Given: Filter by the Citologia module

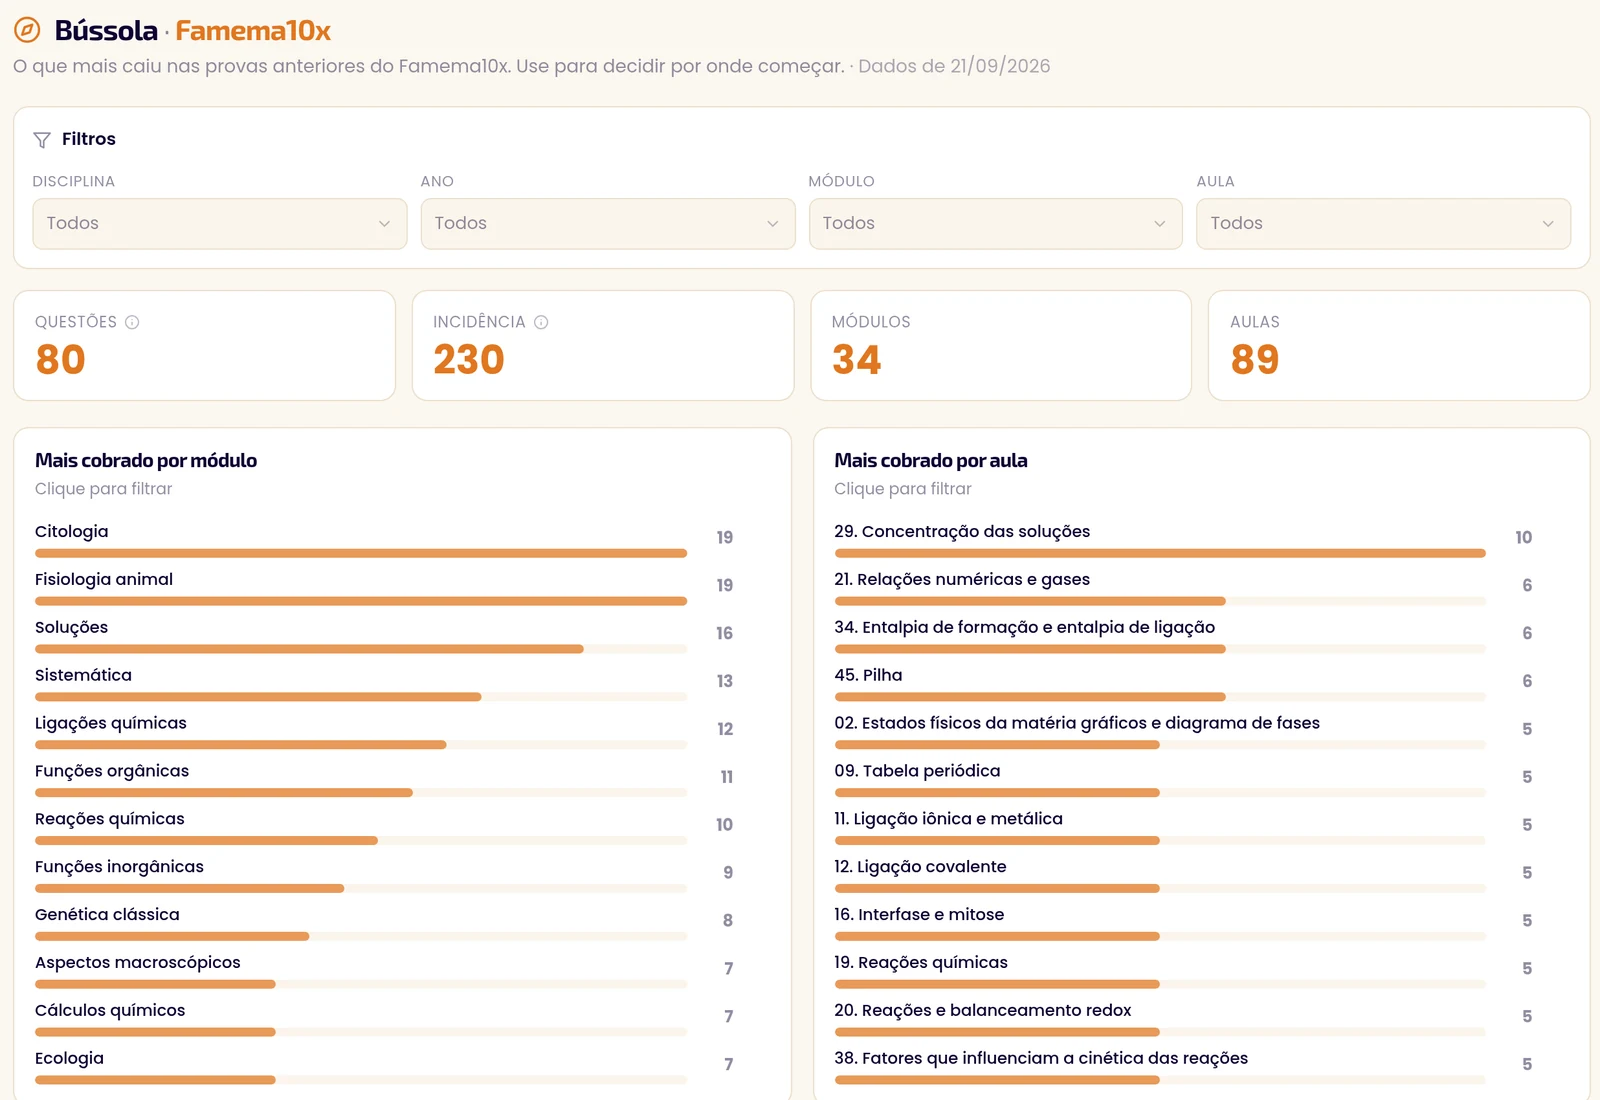Looking at the screenshot, I should (384, 539).
